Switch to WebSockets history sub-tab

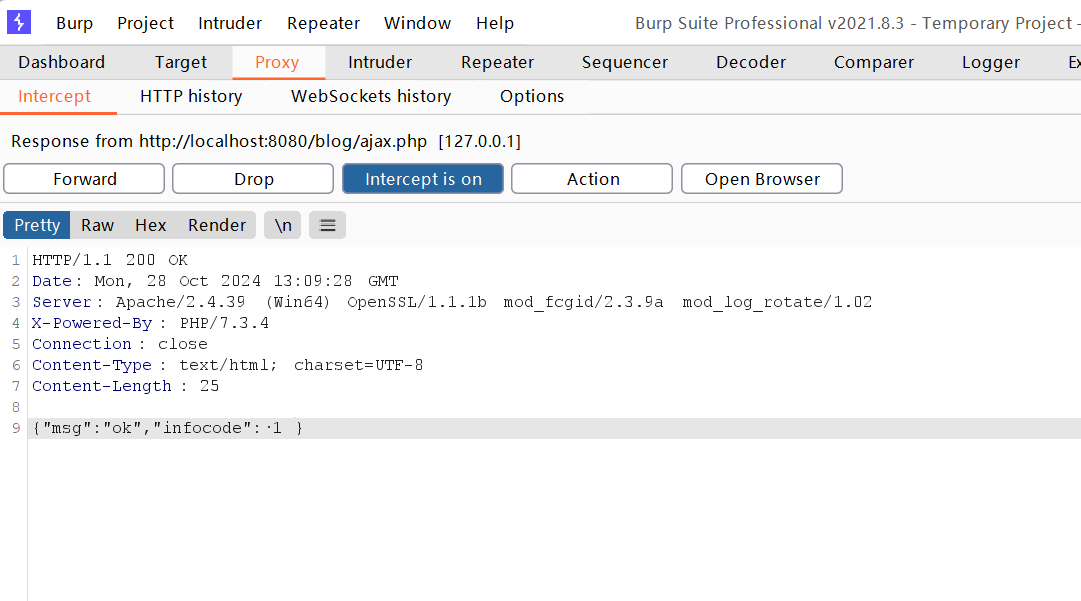pos(371,96)
